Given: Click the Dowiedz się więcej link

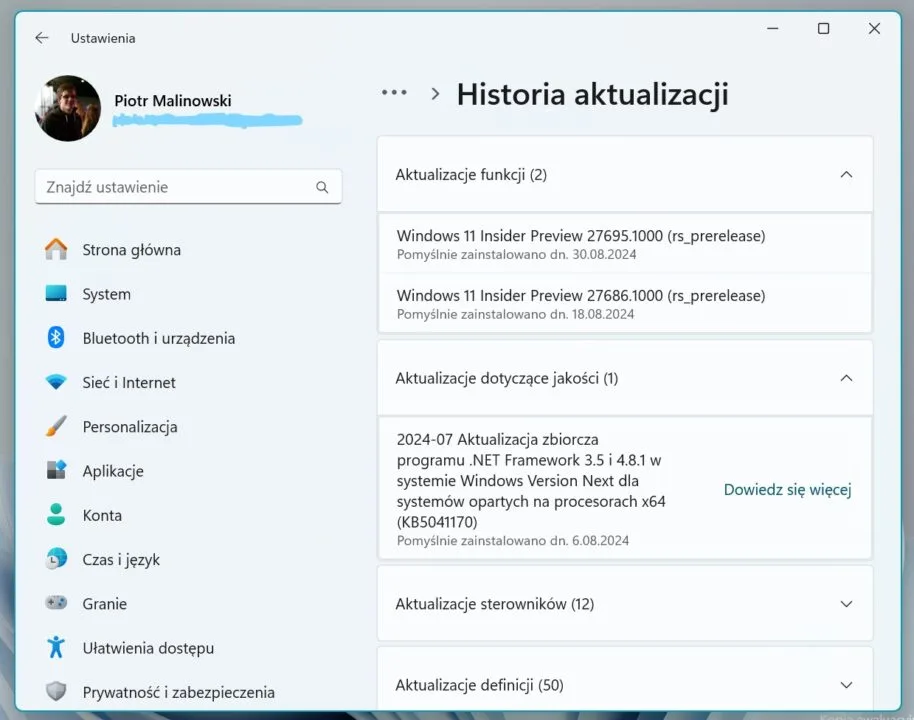Looking at the screenshot, I should click(x=787, y=490).
